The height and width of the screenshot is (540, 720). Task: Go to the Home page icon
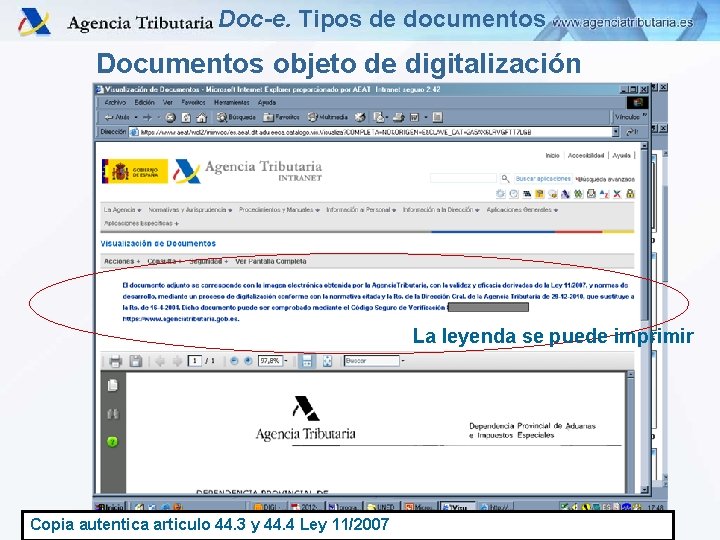[x=202, y=118]
